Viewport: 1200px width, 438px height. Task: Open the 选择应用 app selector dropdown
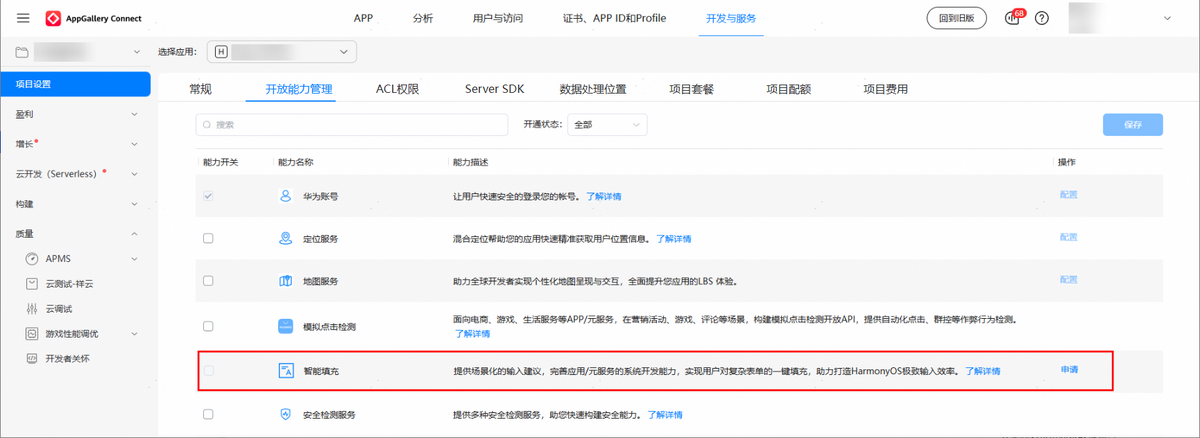click(281, 51)
